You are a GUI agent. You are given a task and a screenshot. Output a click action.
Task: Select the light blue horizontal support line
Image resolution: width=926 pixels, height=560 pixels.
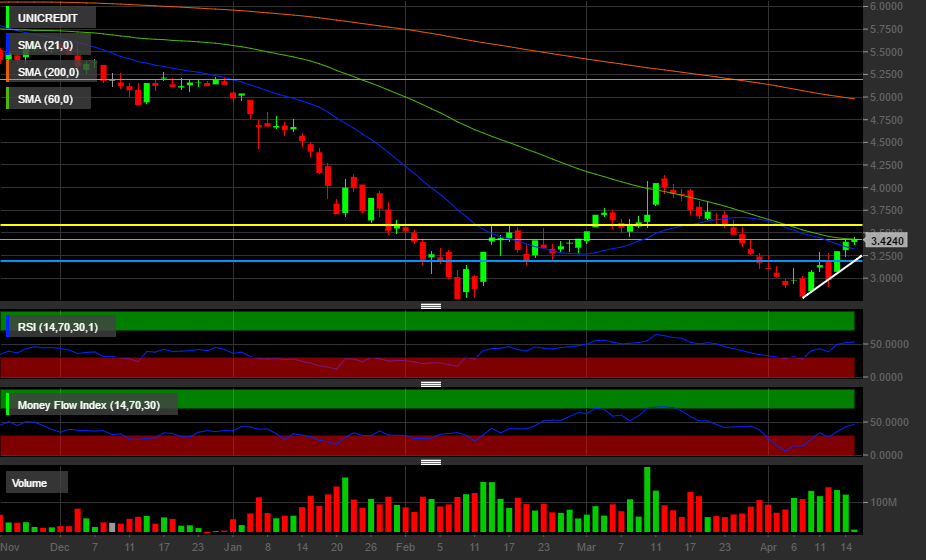tap(300, 260)
